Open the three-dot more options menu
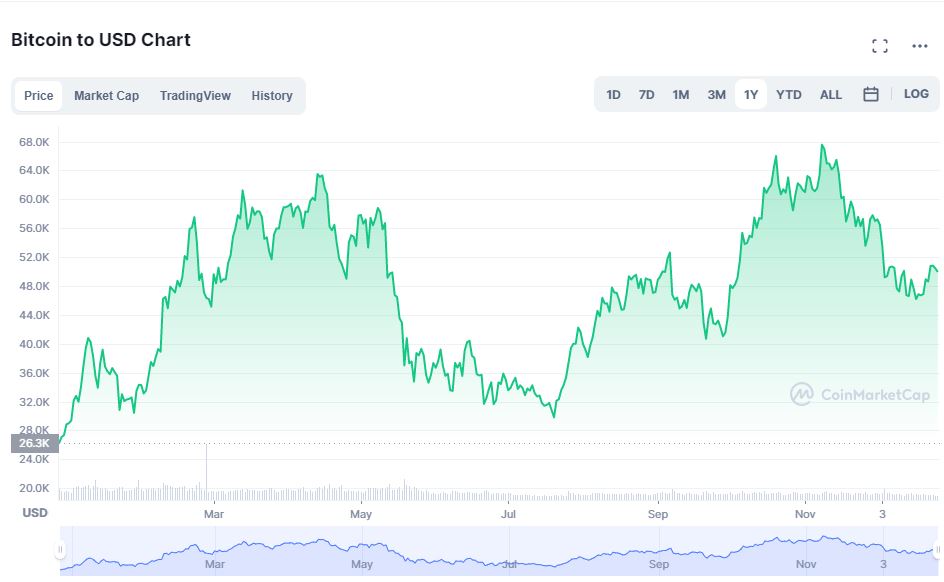This screenshot has width=944, height=582. 919,46
